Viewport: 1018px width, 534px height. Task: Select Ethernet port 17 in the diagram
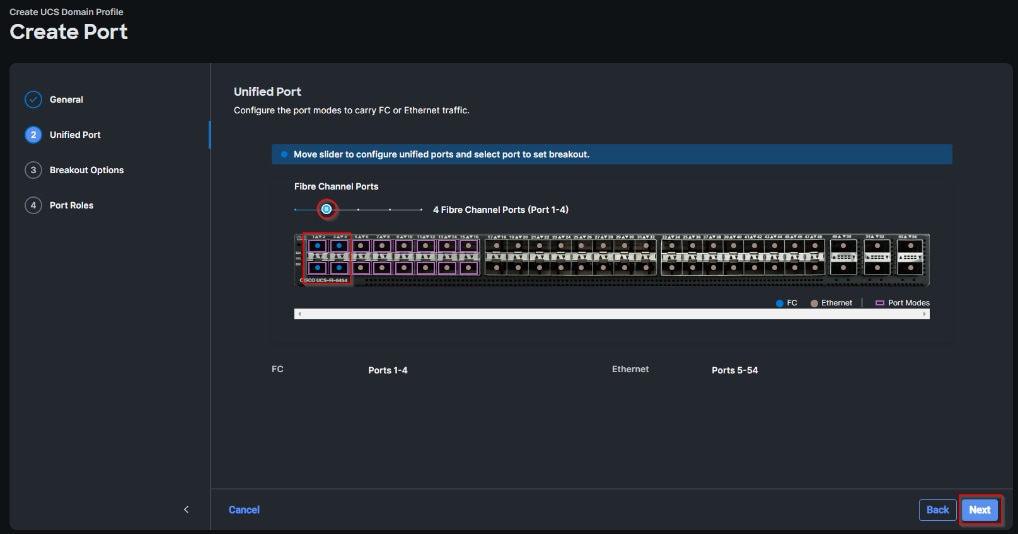click(497, 246)
